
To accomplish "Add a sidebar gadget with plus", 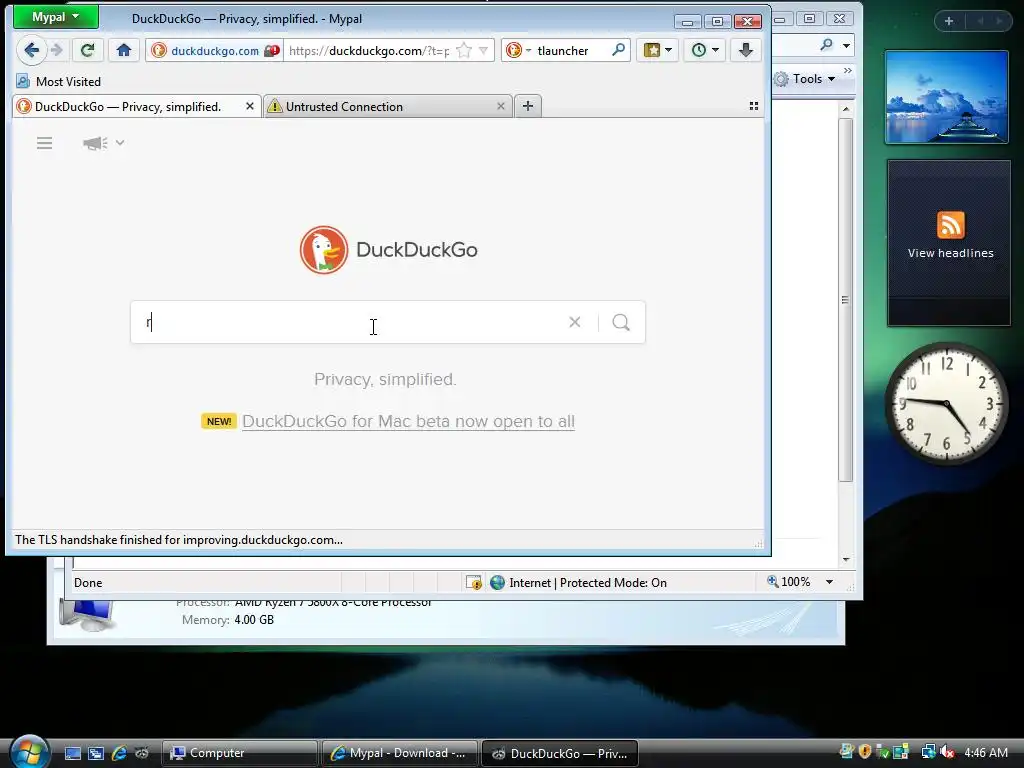I will pos(949,21).
